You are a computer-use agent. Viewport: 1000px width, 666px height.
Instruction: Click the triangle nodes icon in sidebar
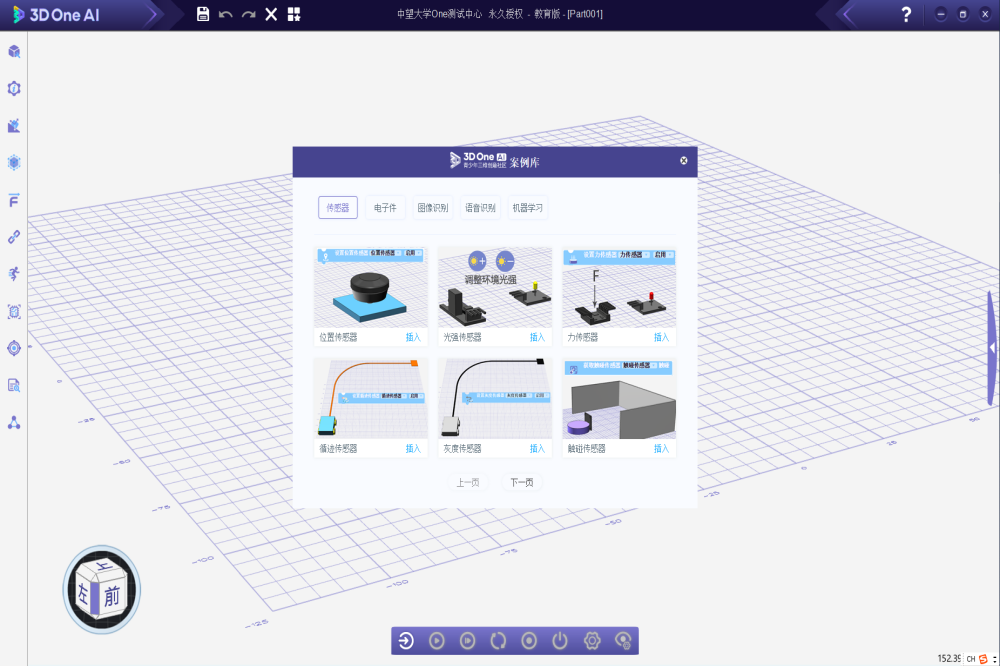(x=14, y=422)
